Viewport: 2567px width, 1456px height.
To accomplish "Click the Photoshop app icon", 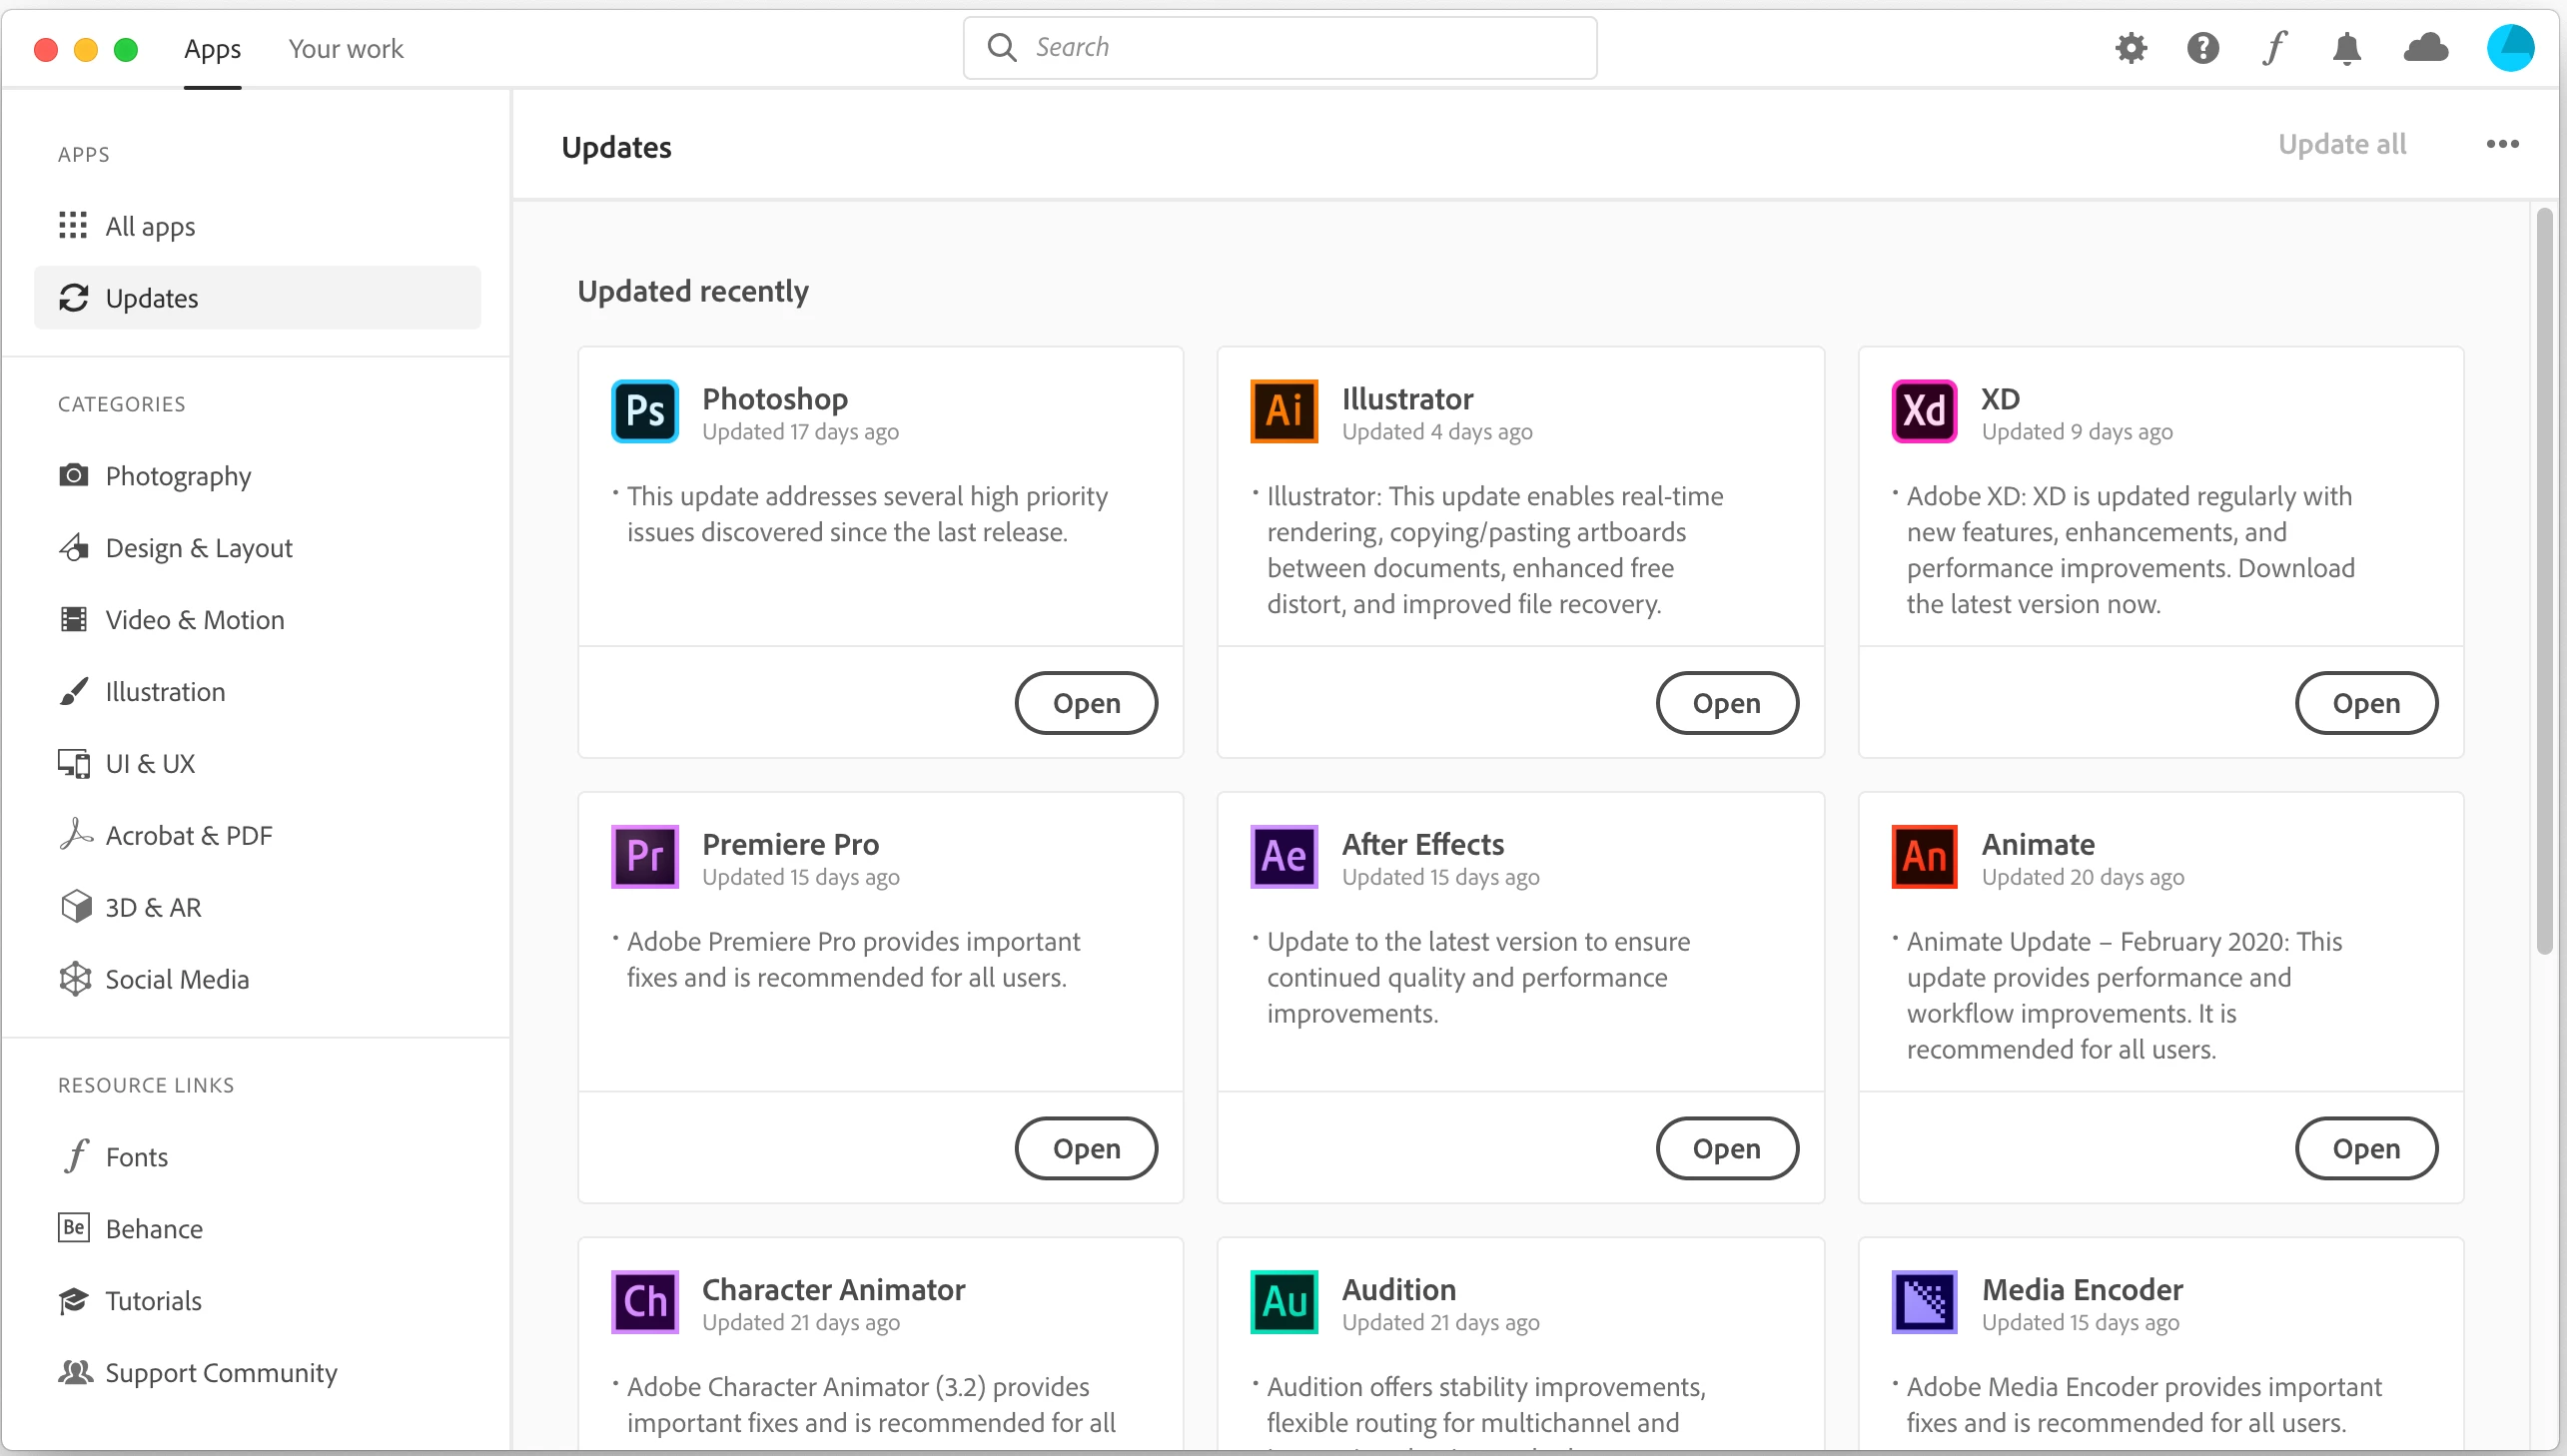I will (x=645, y=411).
